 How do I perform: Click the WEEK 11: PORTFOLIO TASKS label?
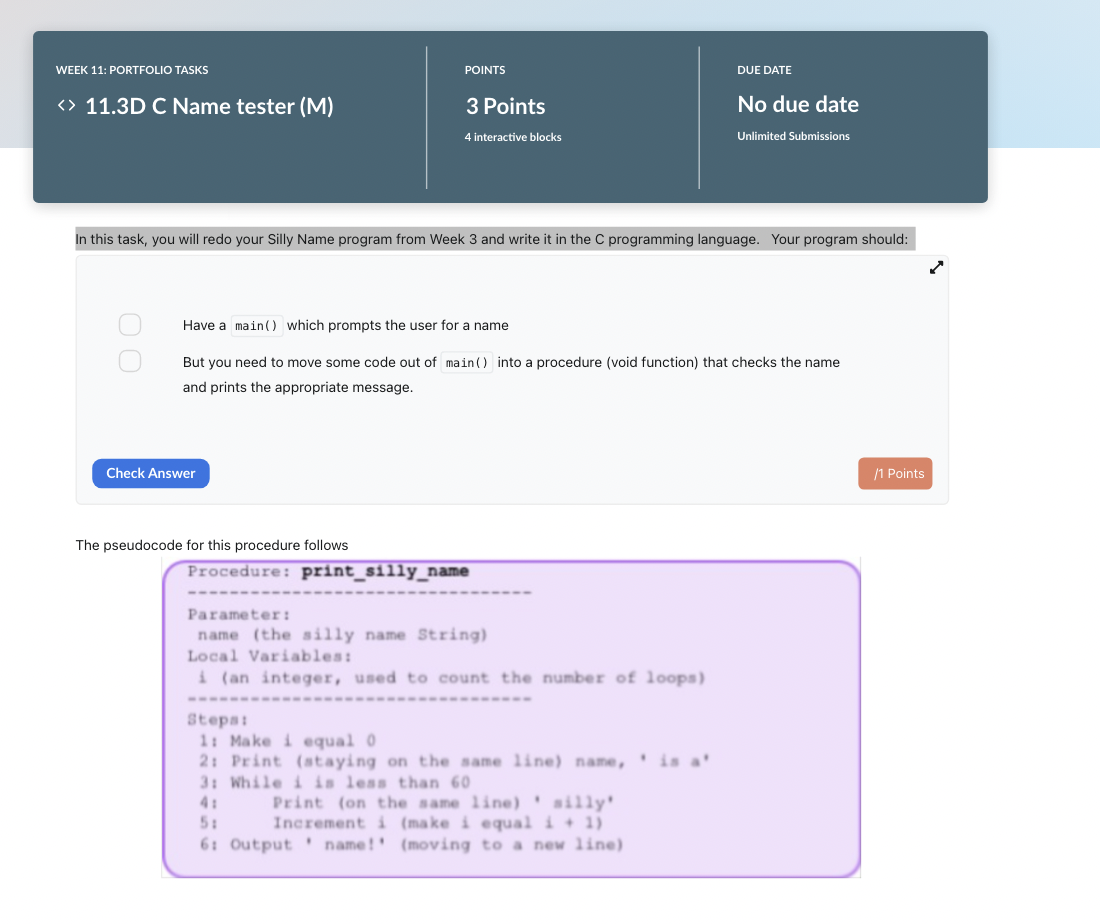[132, 70]
